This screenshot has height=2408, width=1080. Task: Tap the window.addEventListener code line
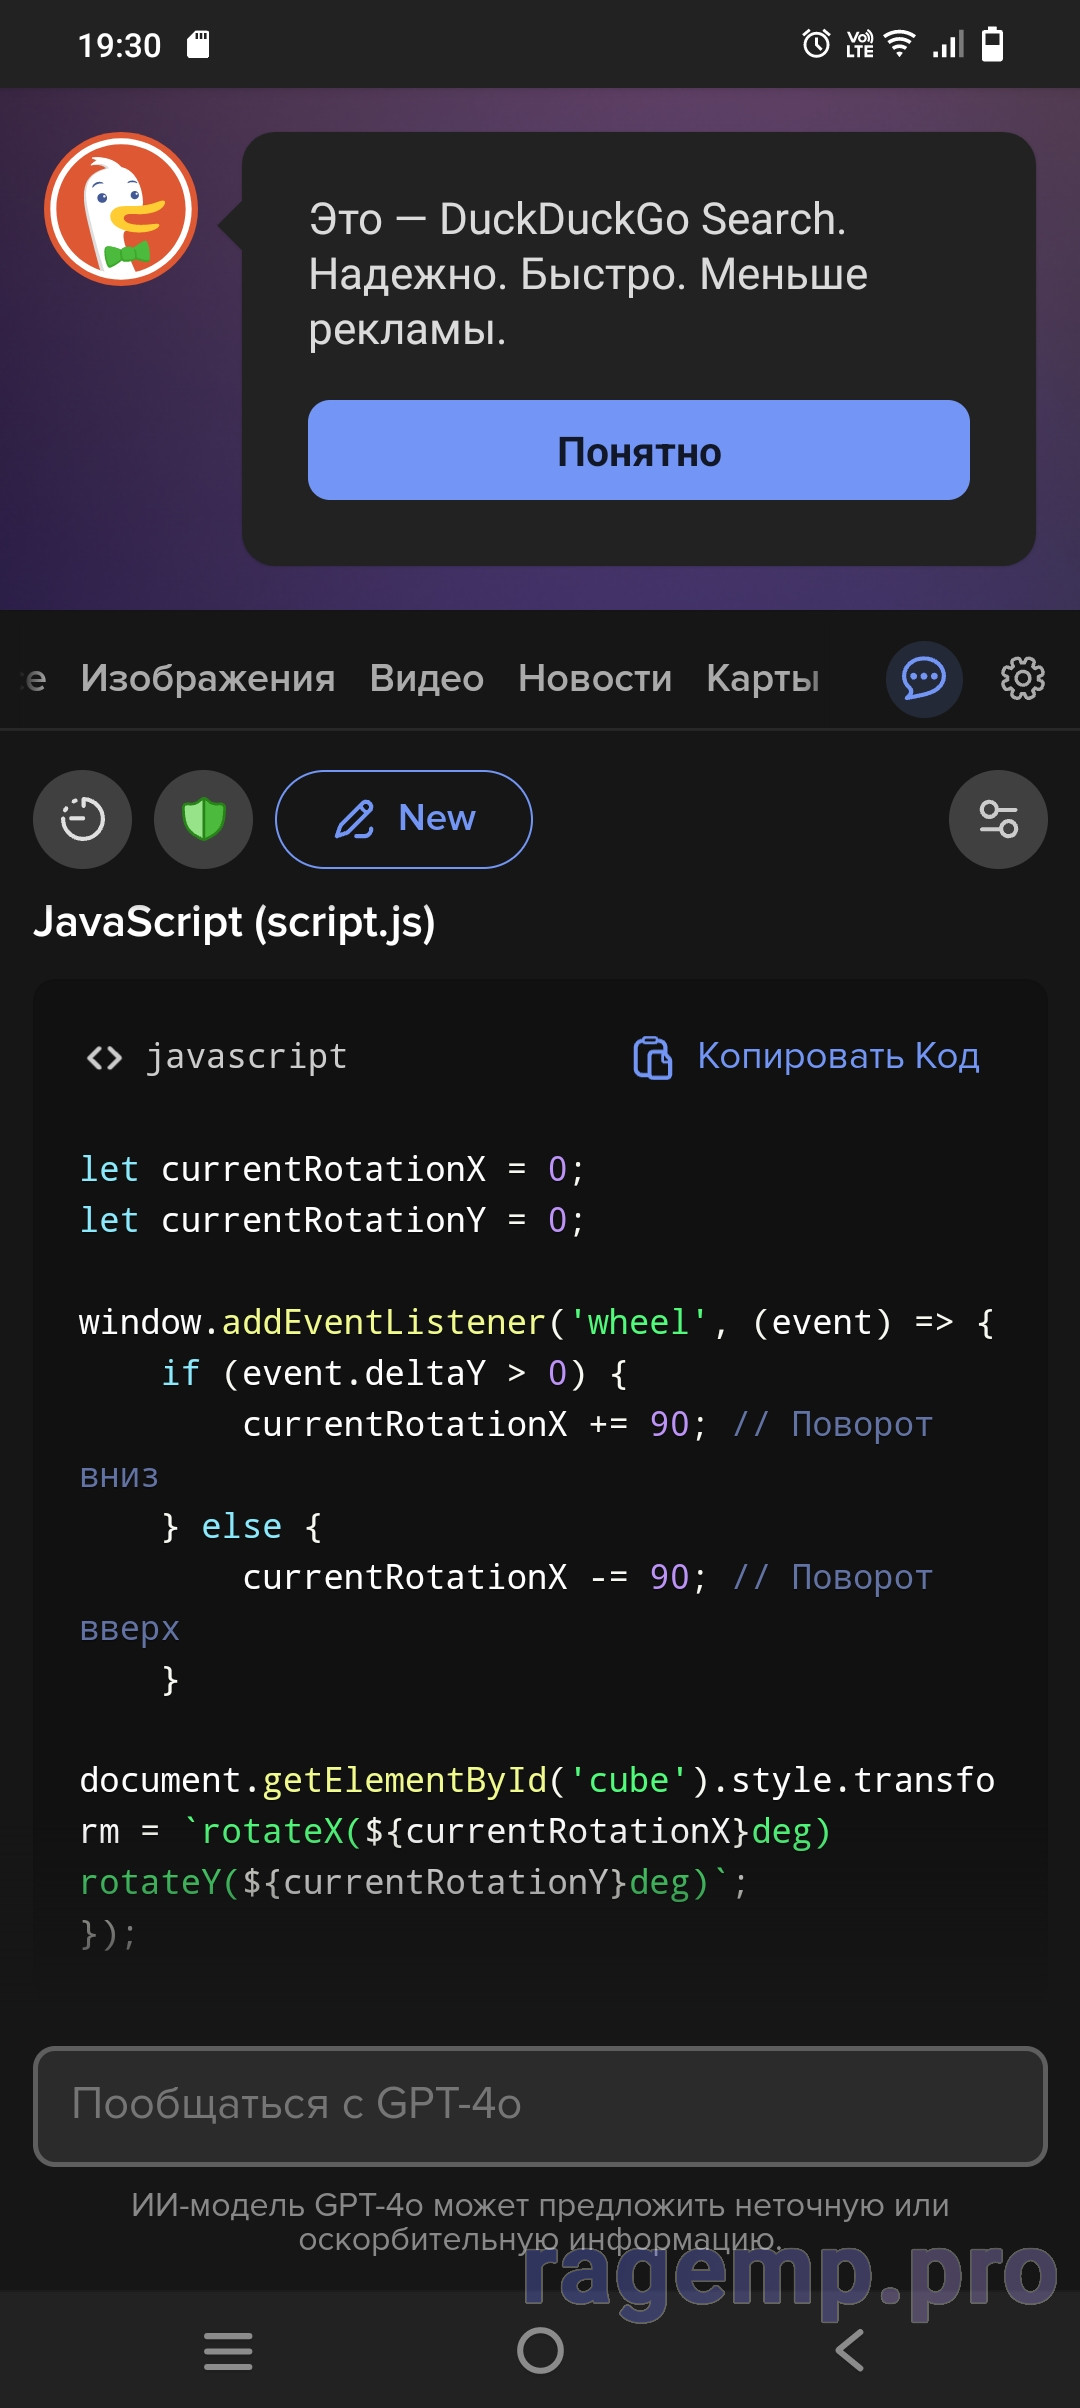537,1322
